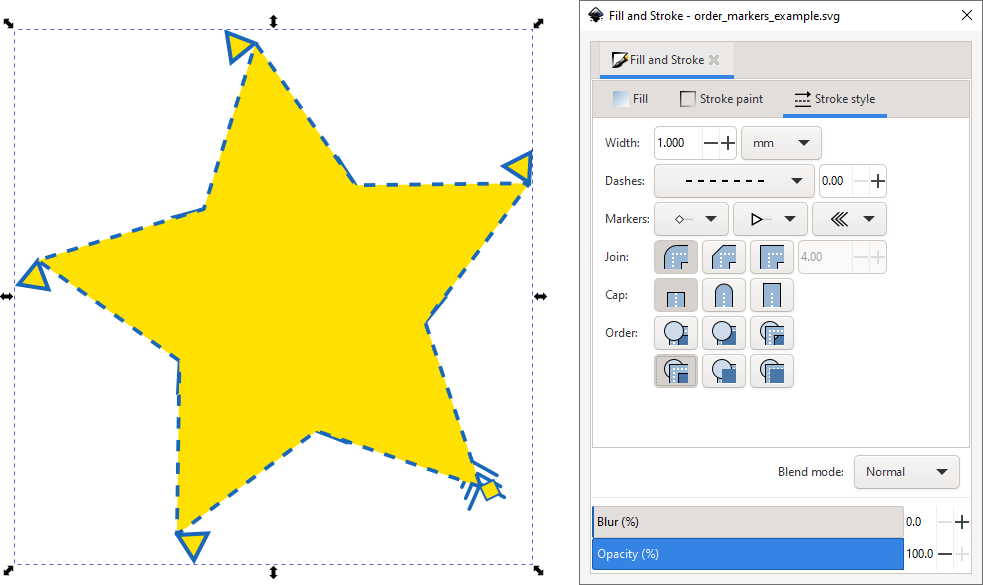Select the miter join button
The image size is (983, 585).
click(772, 257)
